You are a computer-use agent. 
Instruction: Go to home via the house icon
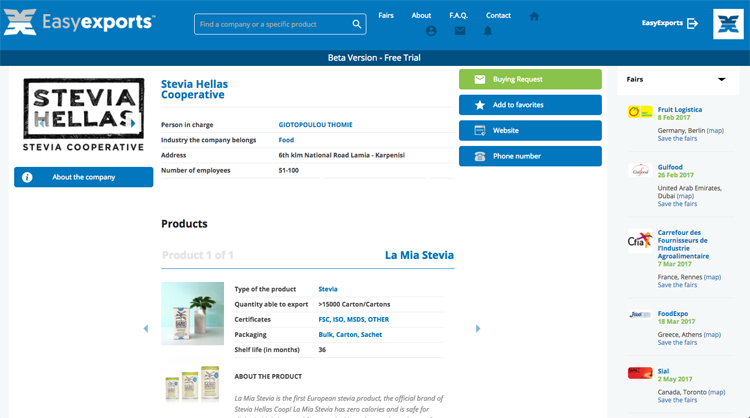(x=534, y=16)
